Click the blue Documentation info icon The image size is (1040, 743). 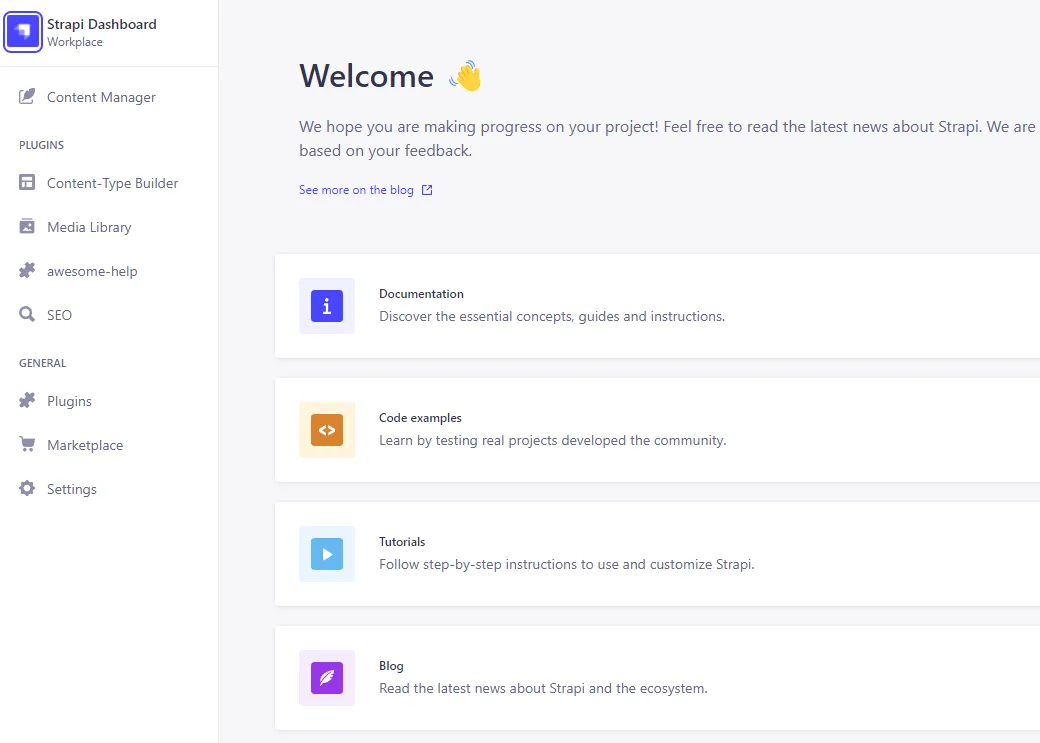coord(327,306)
